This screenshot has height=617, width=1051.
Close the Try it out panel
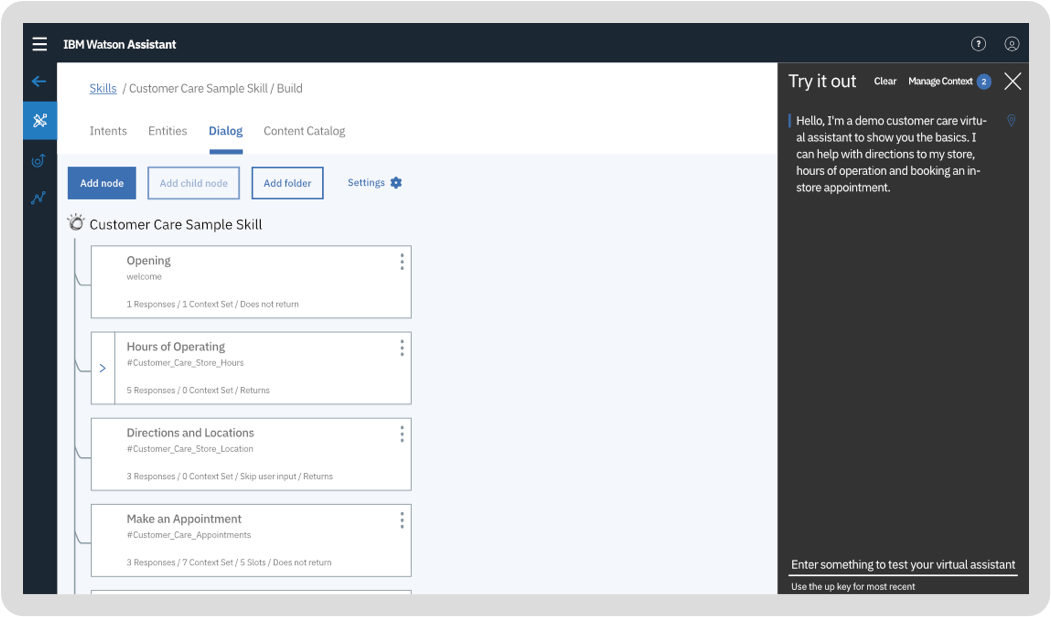coord(1012,82)
